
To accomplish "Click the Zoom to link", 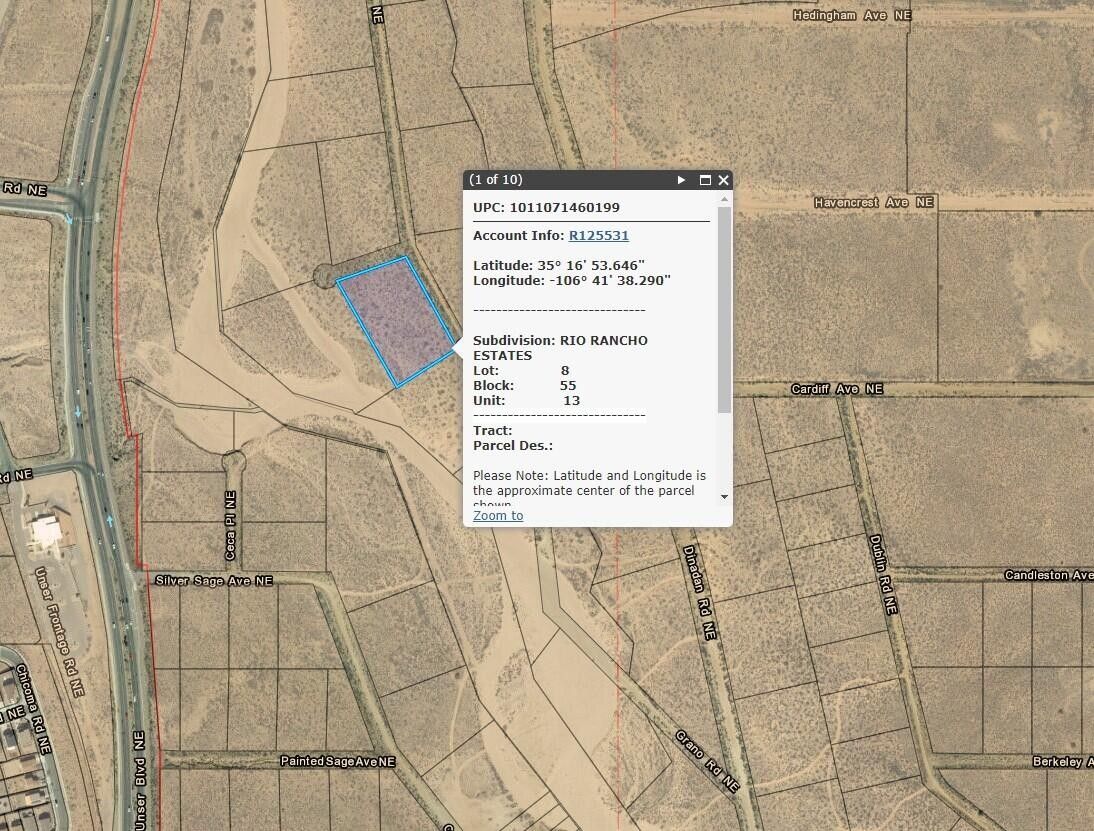I will point(498,516).
